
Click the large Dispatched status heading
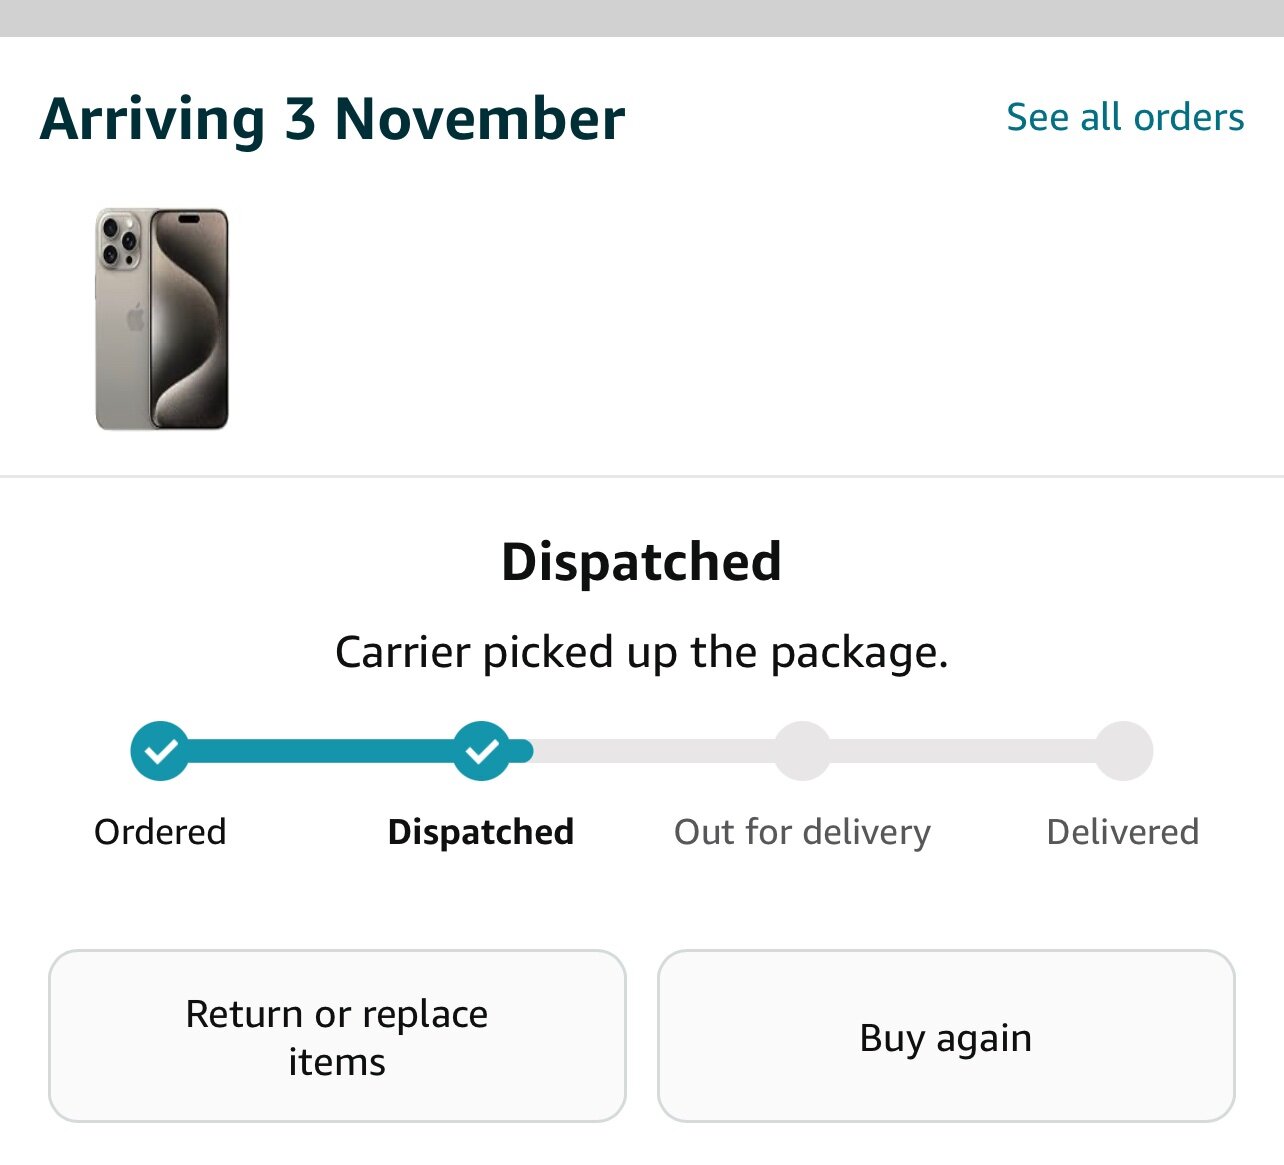[x=641, y=562]
